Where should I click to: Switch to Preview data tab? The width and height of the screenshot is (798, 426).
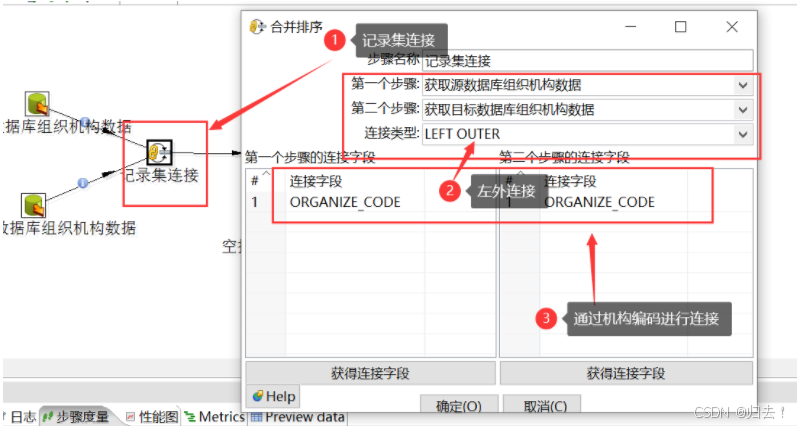pos(297,417)
